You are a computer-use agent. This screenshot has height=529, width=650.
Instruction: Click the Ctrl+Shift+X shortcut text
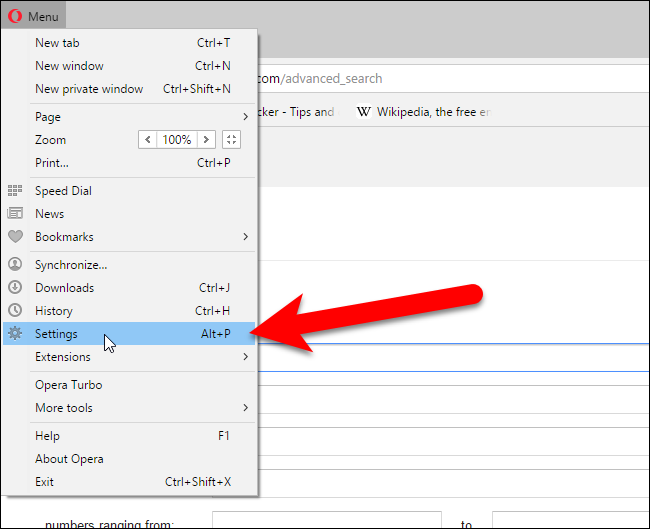(x=198, y=482)
